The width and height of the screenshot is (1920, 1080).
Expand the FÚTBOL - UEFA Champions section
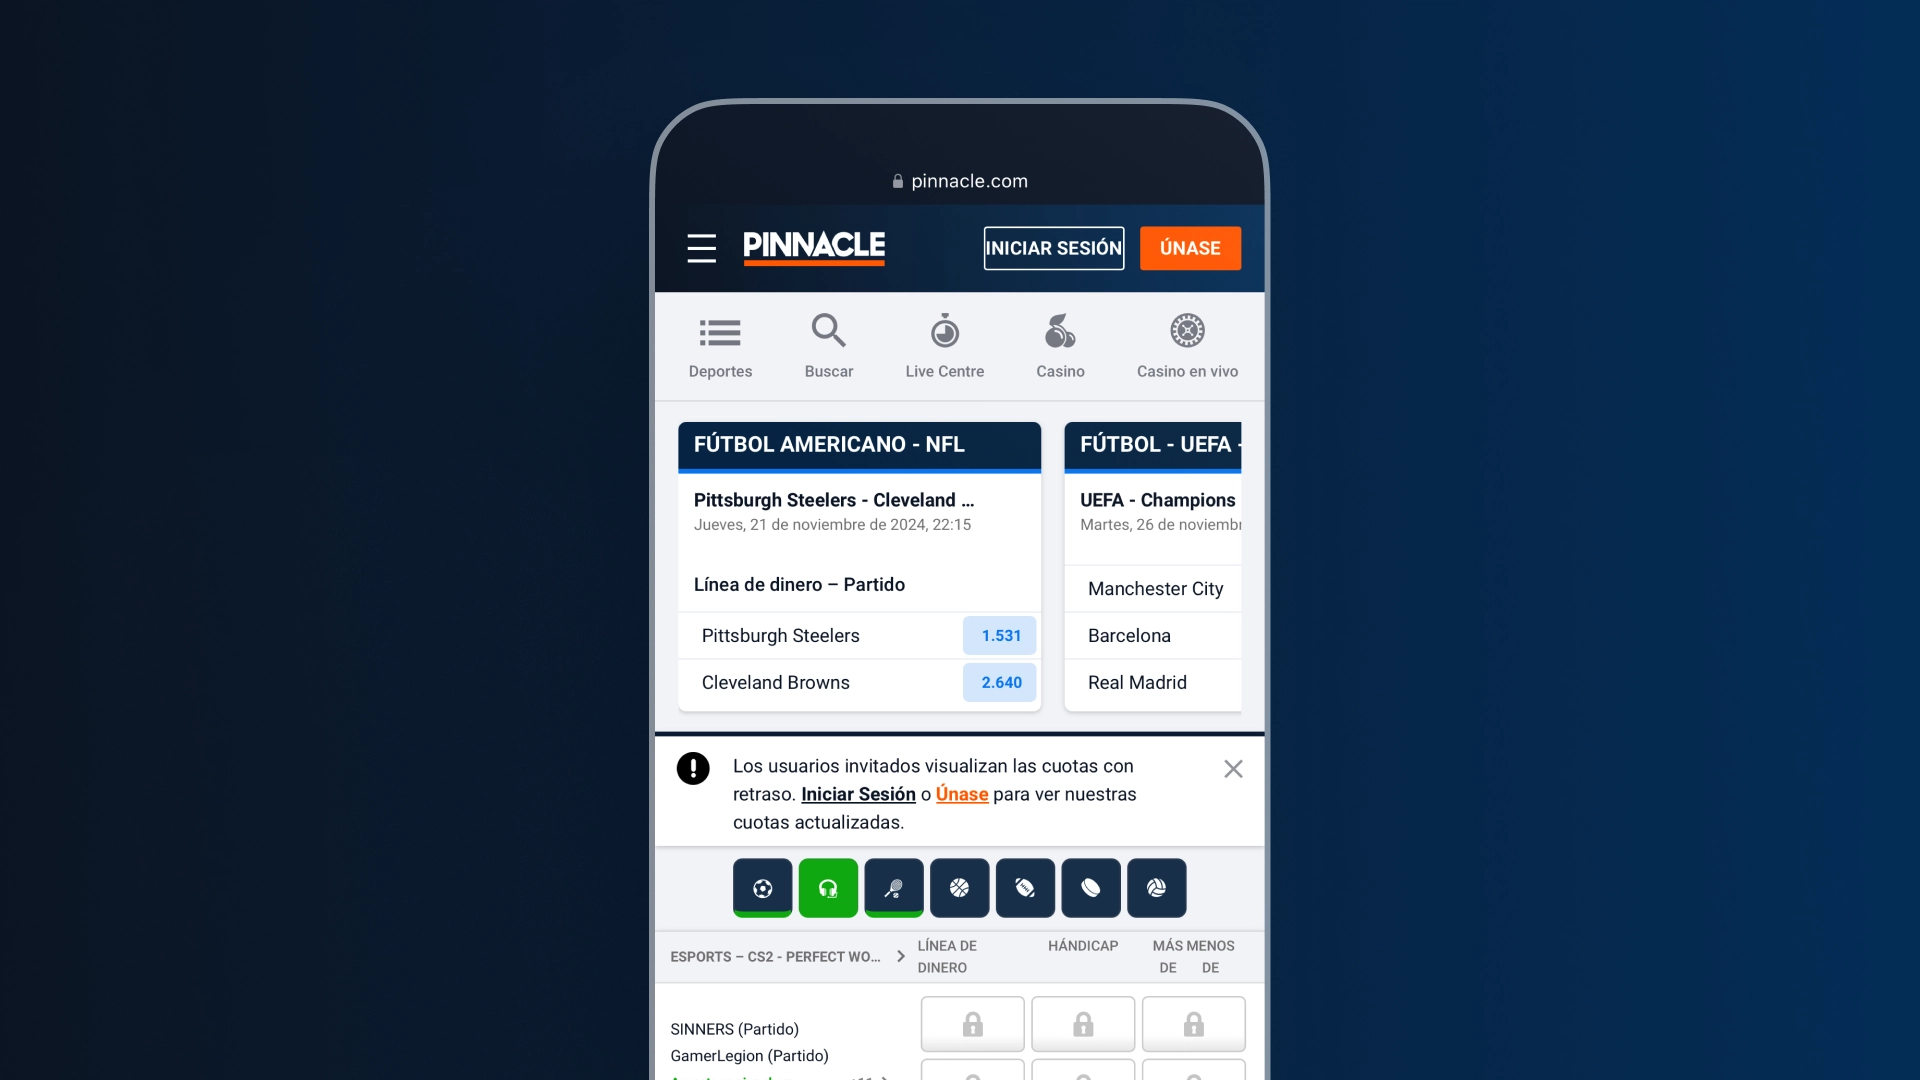(x=1160, y=444)
